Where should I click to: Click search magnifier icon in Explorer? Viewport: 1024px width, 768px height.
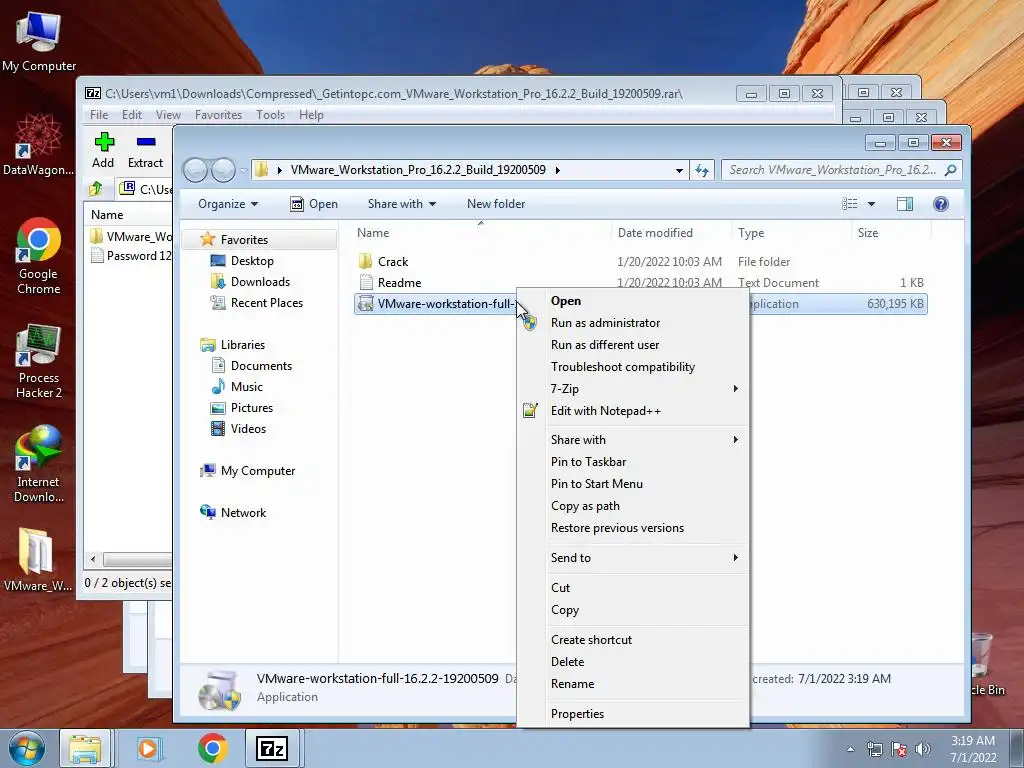(x=950, y=170)
